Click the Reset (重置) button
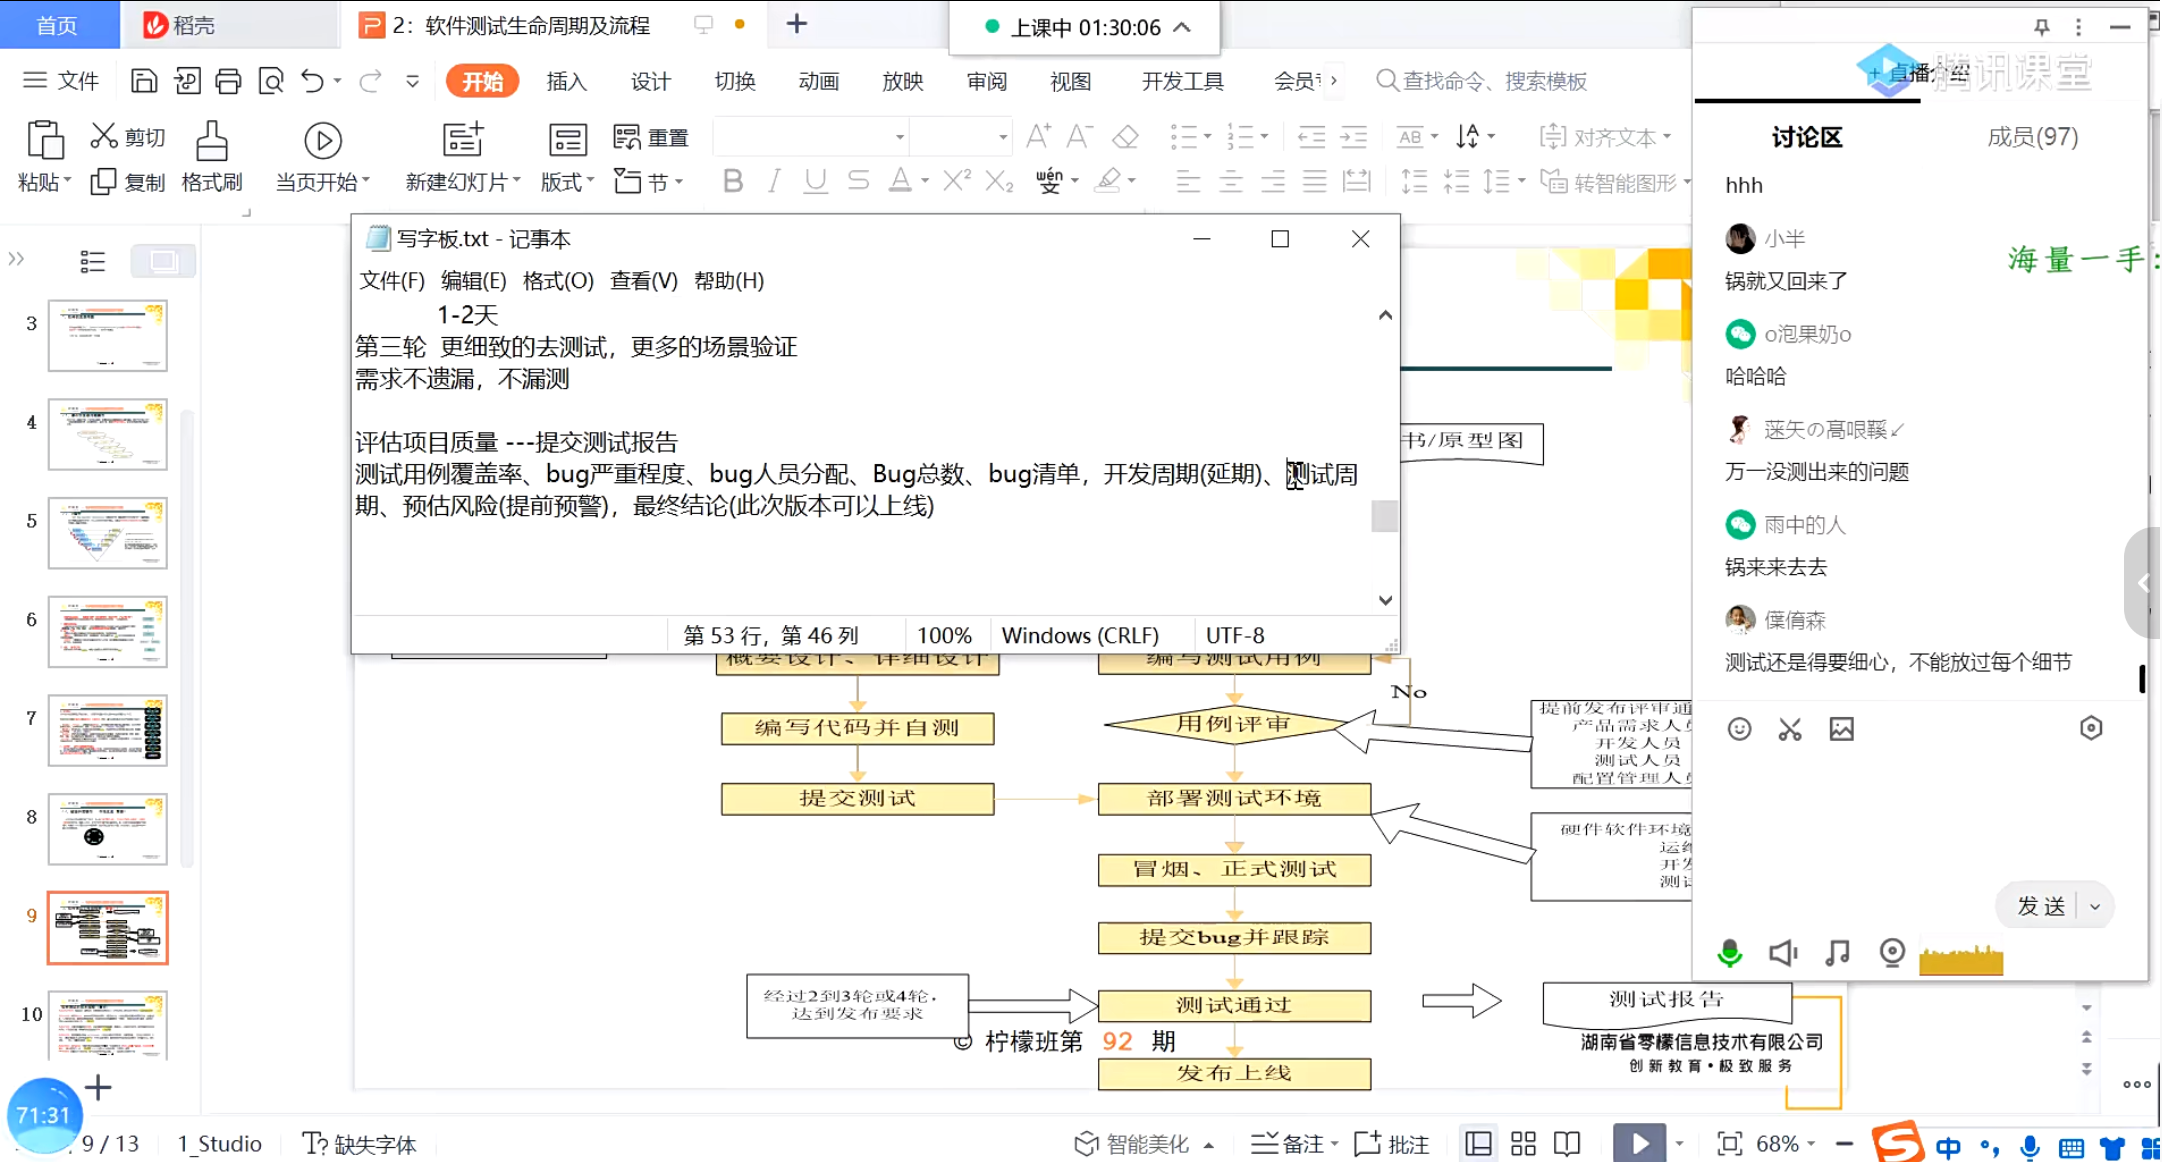 (652, 137)
